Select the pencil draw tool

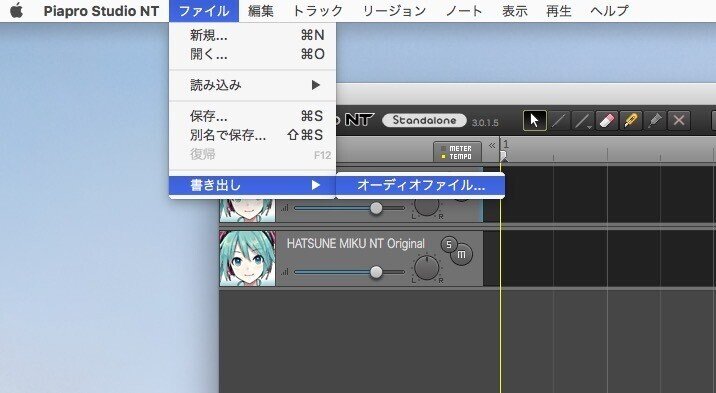559,121
